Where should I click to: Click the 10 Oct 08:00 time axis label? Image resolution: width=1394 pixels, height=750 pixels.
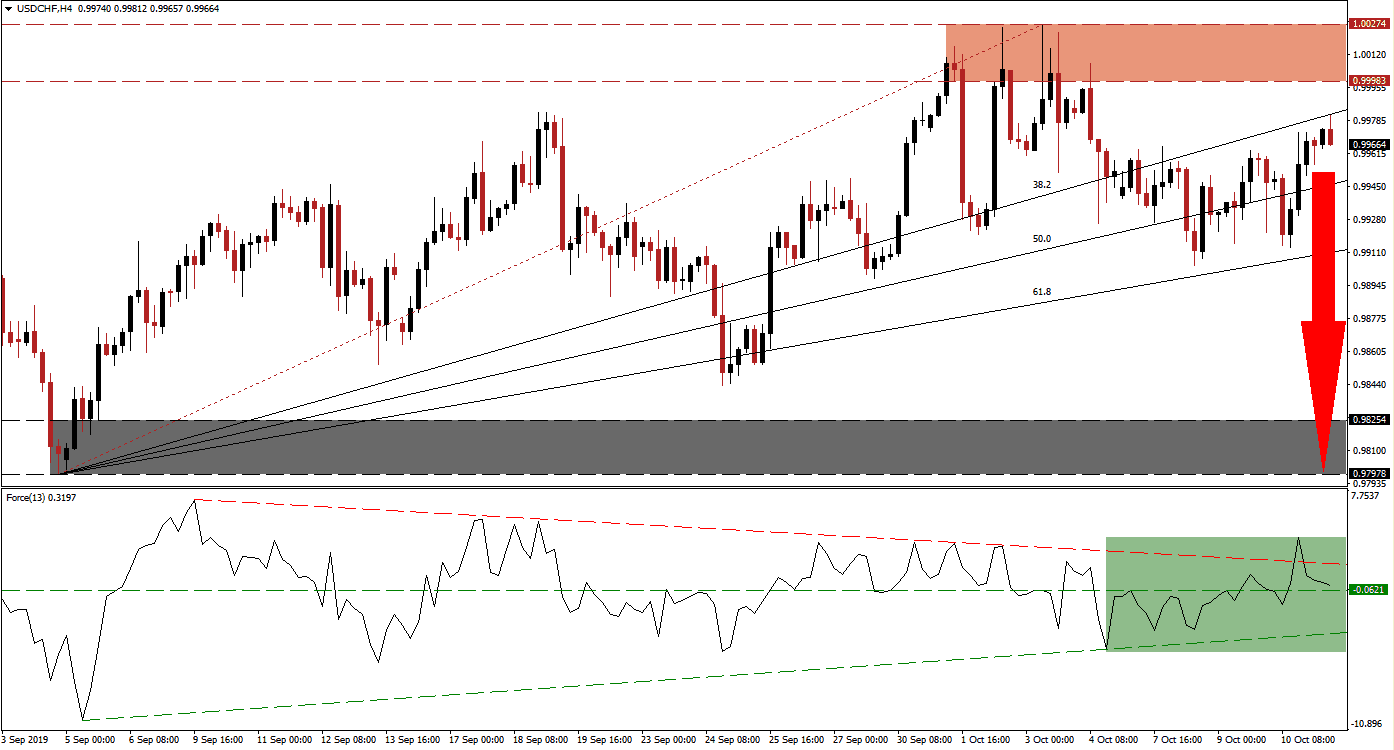1305,740
